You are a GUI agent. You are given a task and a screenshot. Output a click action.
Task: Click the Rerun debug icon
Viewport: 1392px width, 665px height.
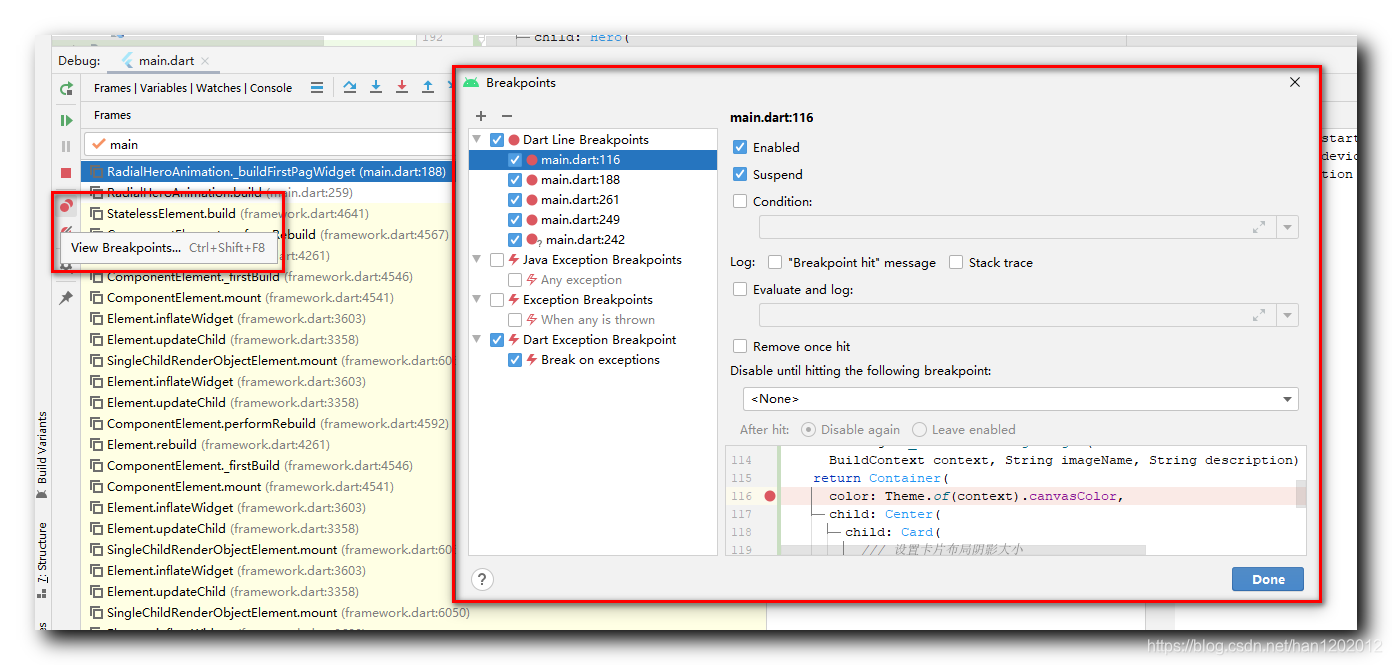66,89
